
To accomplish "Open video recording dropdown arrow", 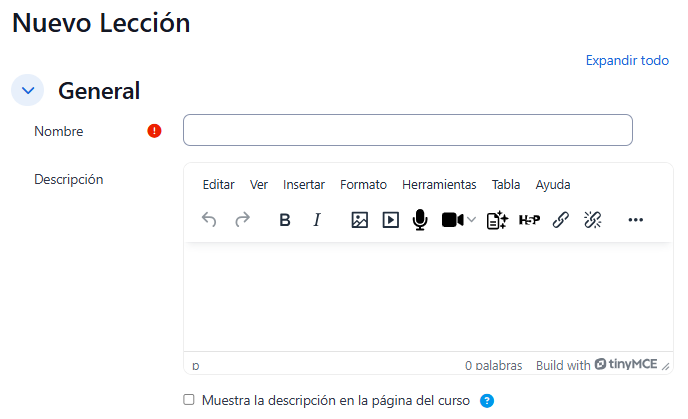I will pos(472,220).
